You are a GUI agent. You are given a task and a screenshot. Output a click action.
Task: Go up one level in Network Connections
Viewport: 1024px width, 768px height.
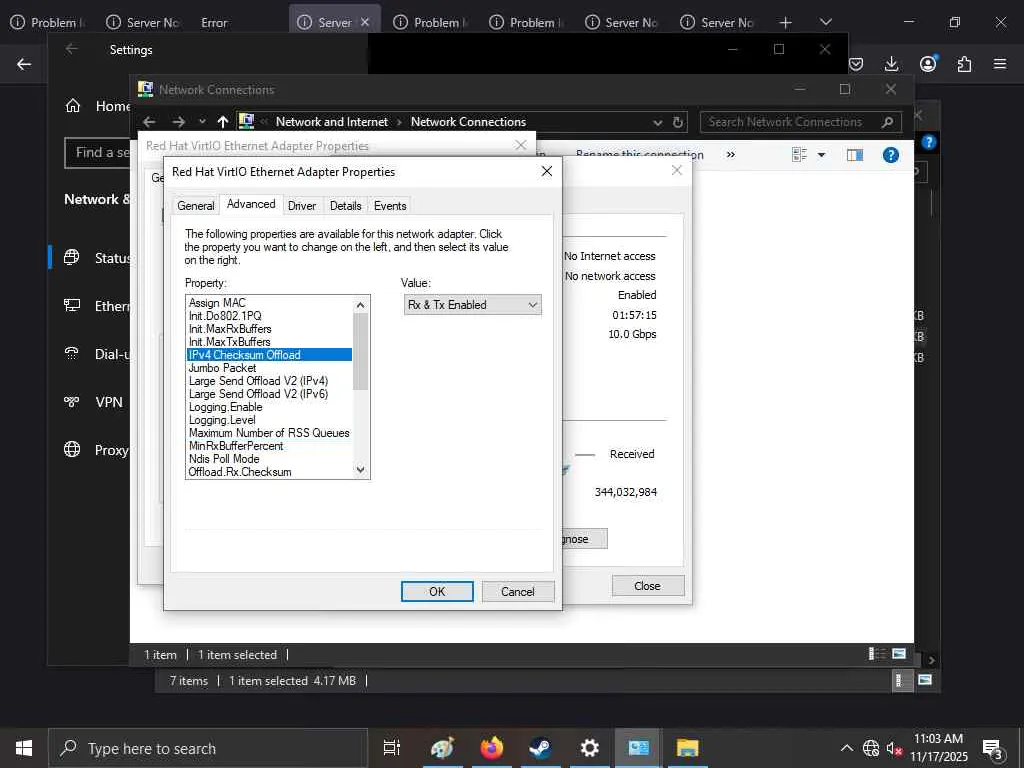coord(223,121)
